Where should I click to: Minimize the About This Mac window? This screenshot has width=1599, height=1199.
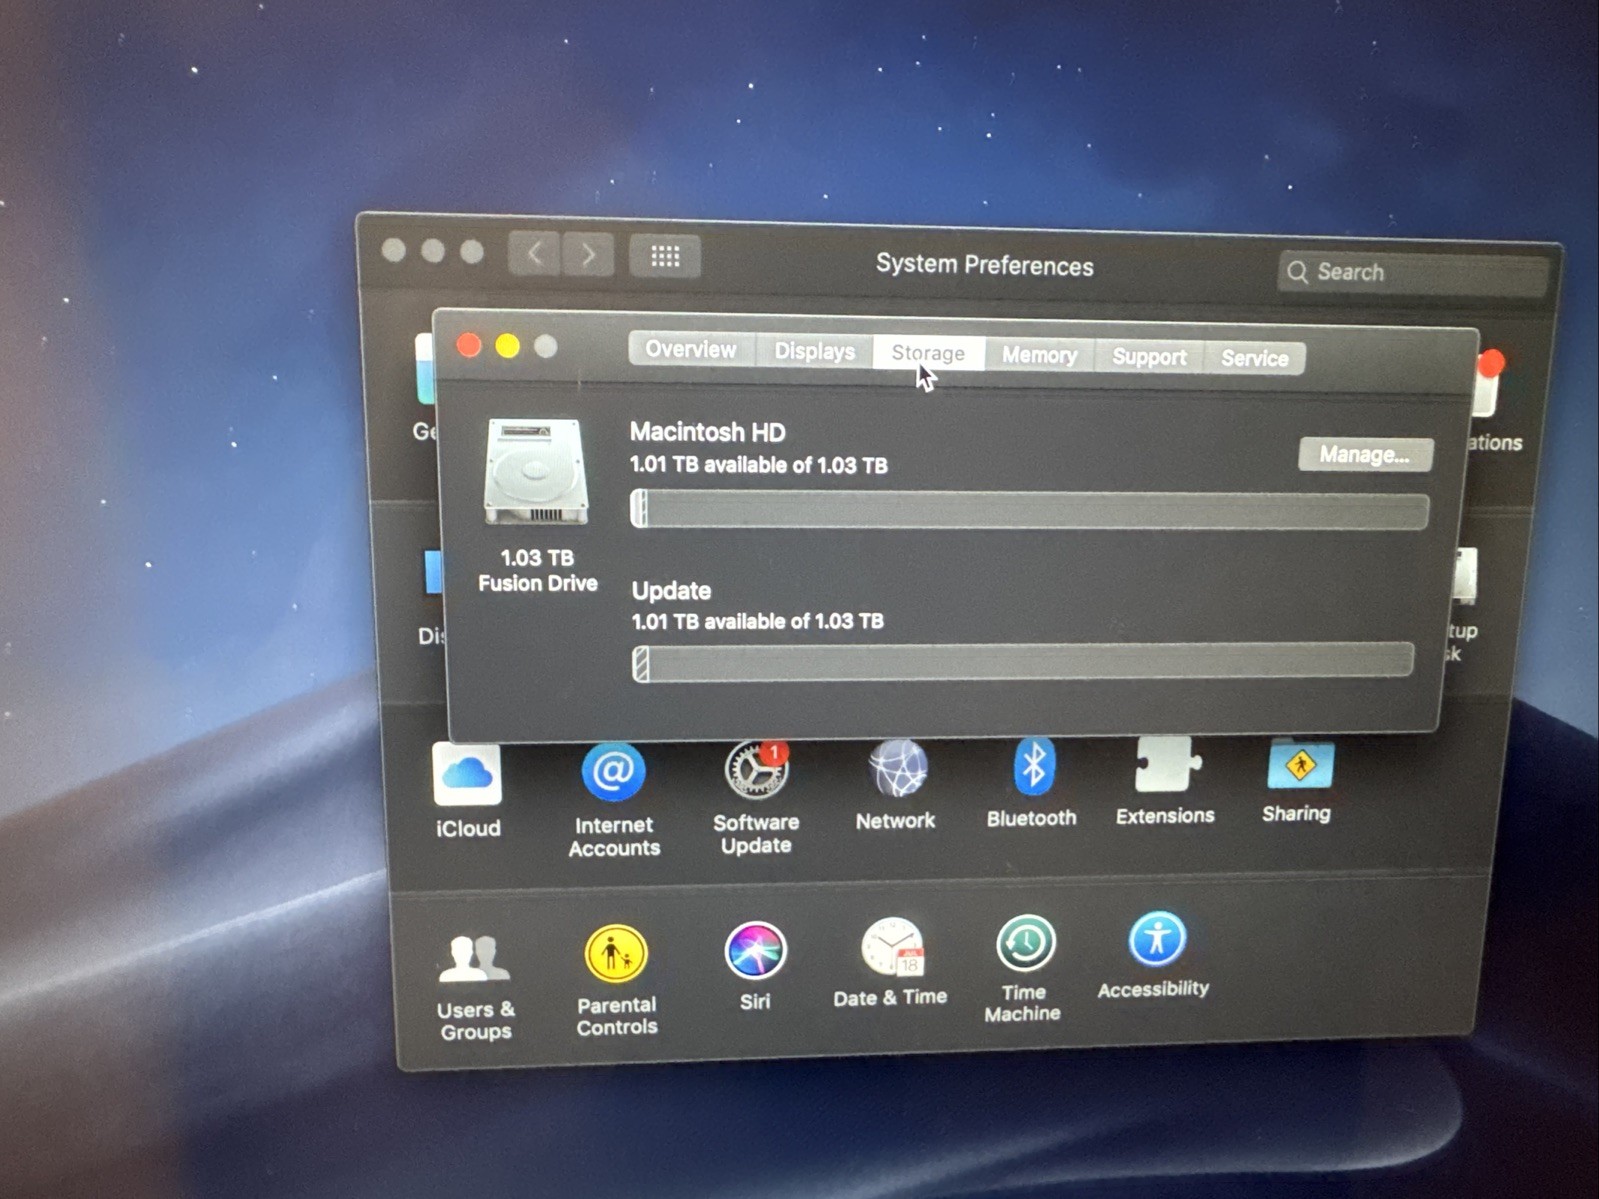[507, 346]
